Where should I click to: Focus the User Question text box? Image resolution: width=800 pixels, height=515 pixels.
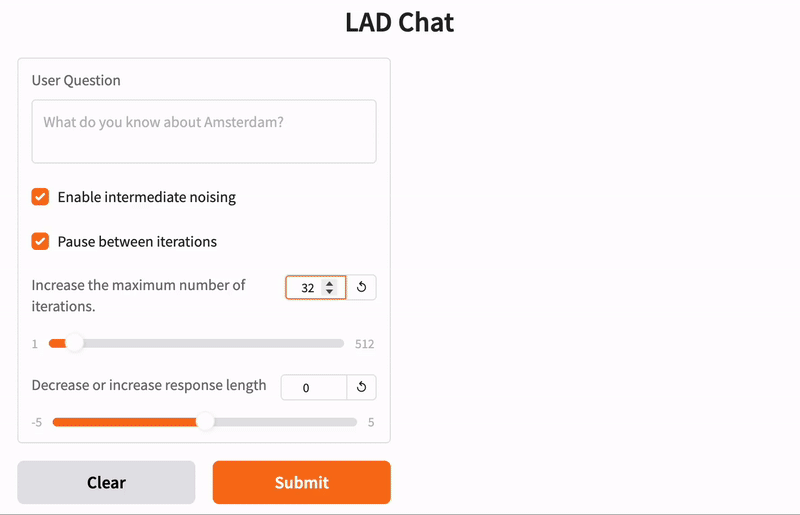point(204,132)
